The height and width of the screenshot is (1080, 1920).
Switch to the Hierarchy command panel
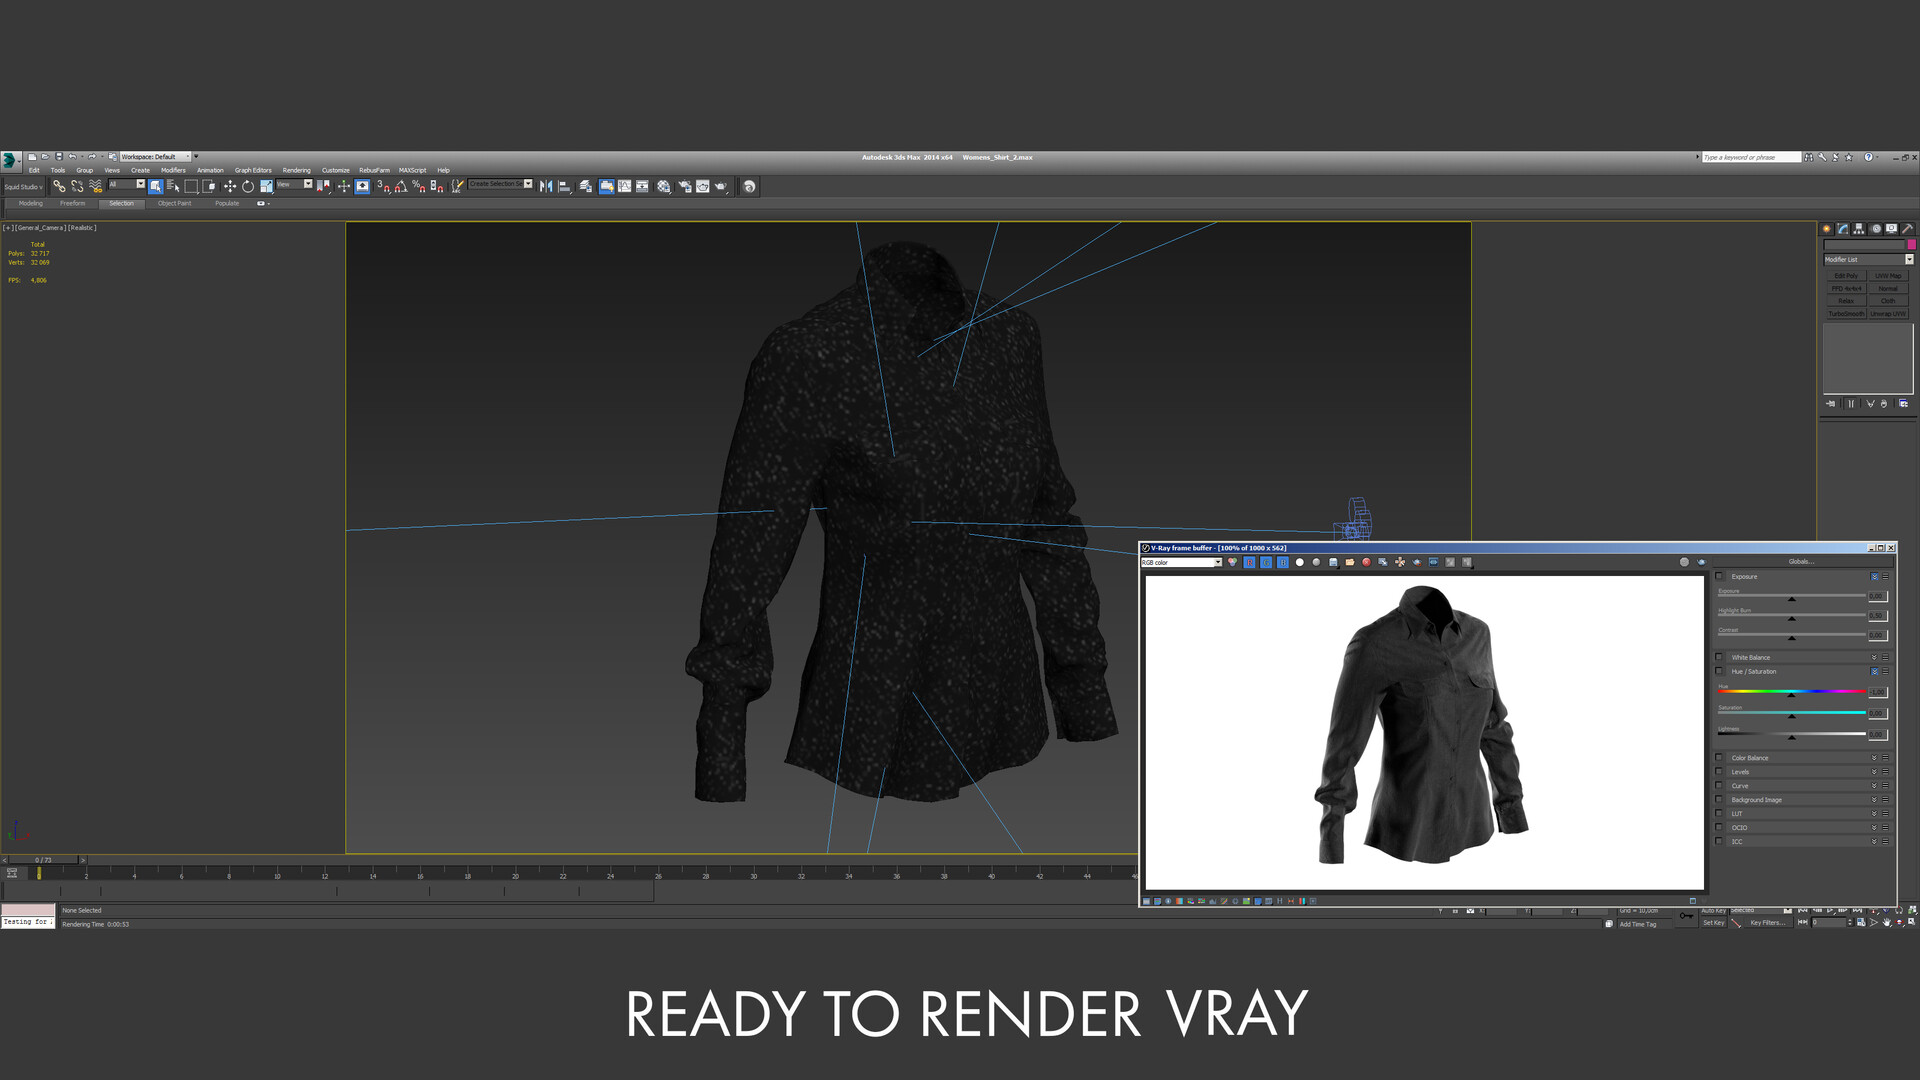1858,229
